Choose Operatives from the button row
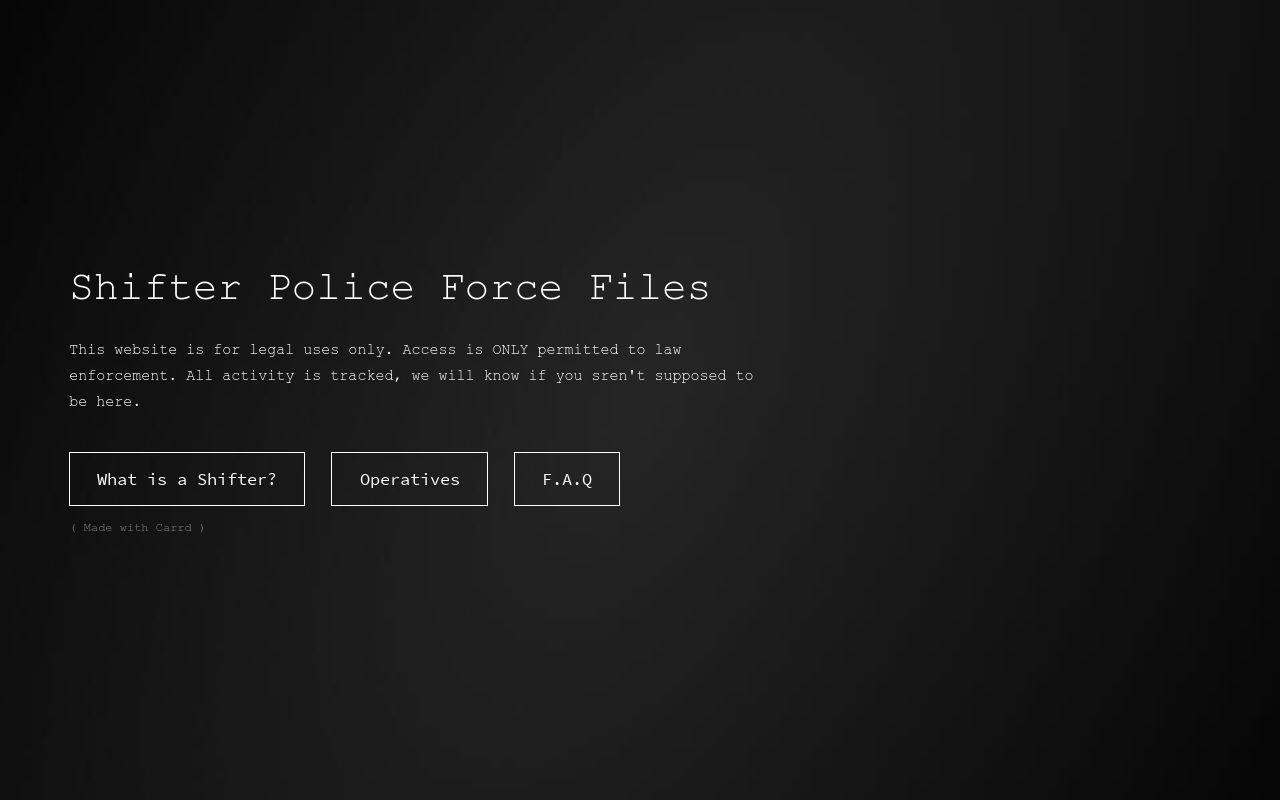 [409, 479]
